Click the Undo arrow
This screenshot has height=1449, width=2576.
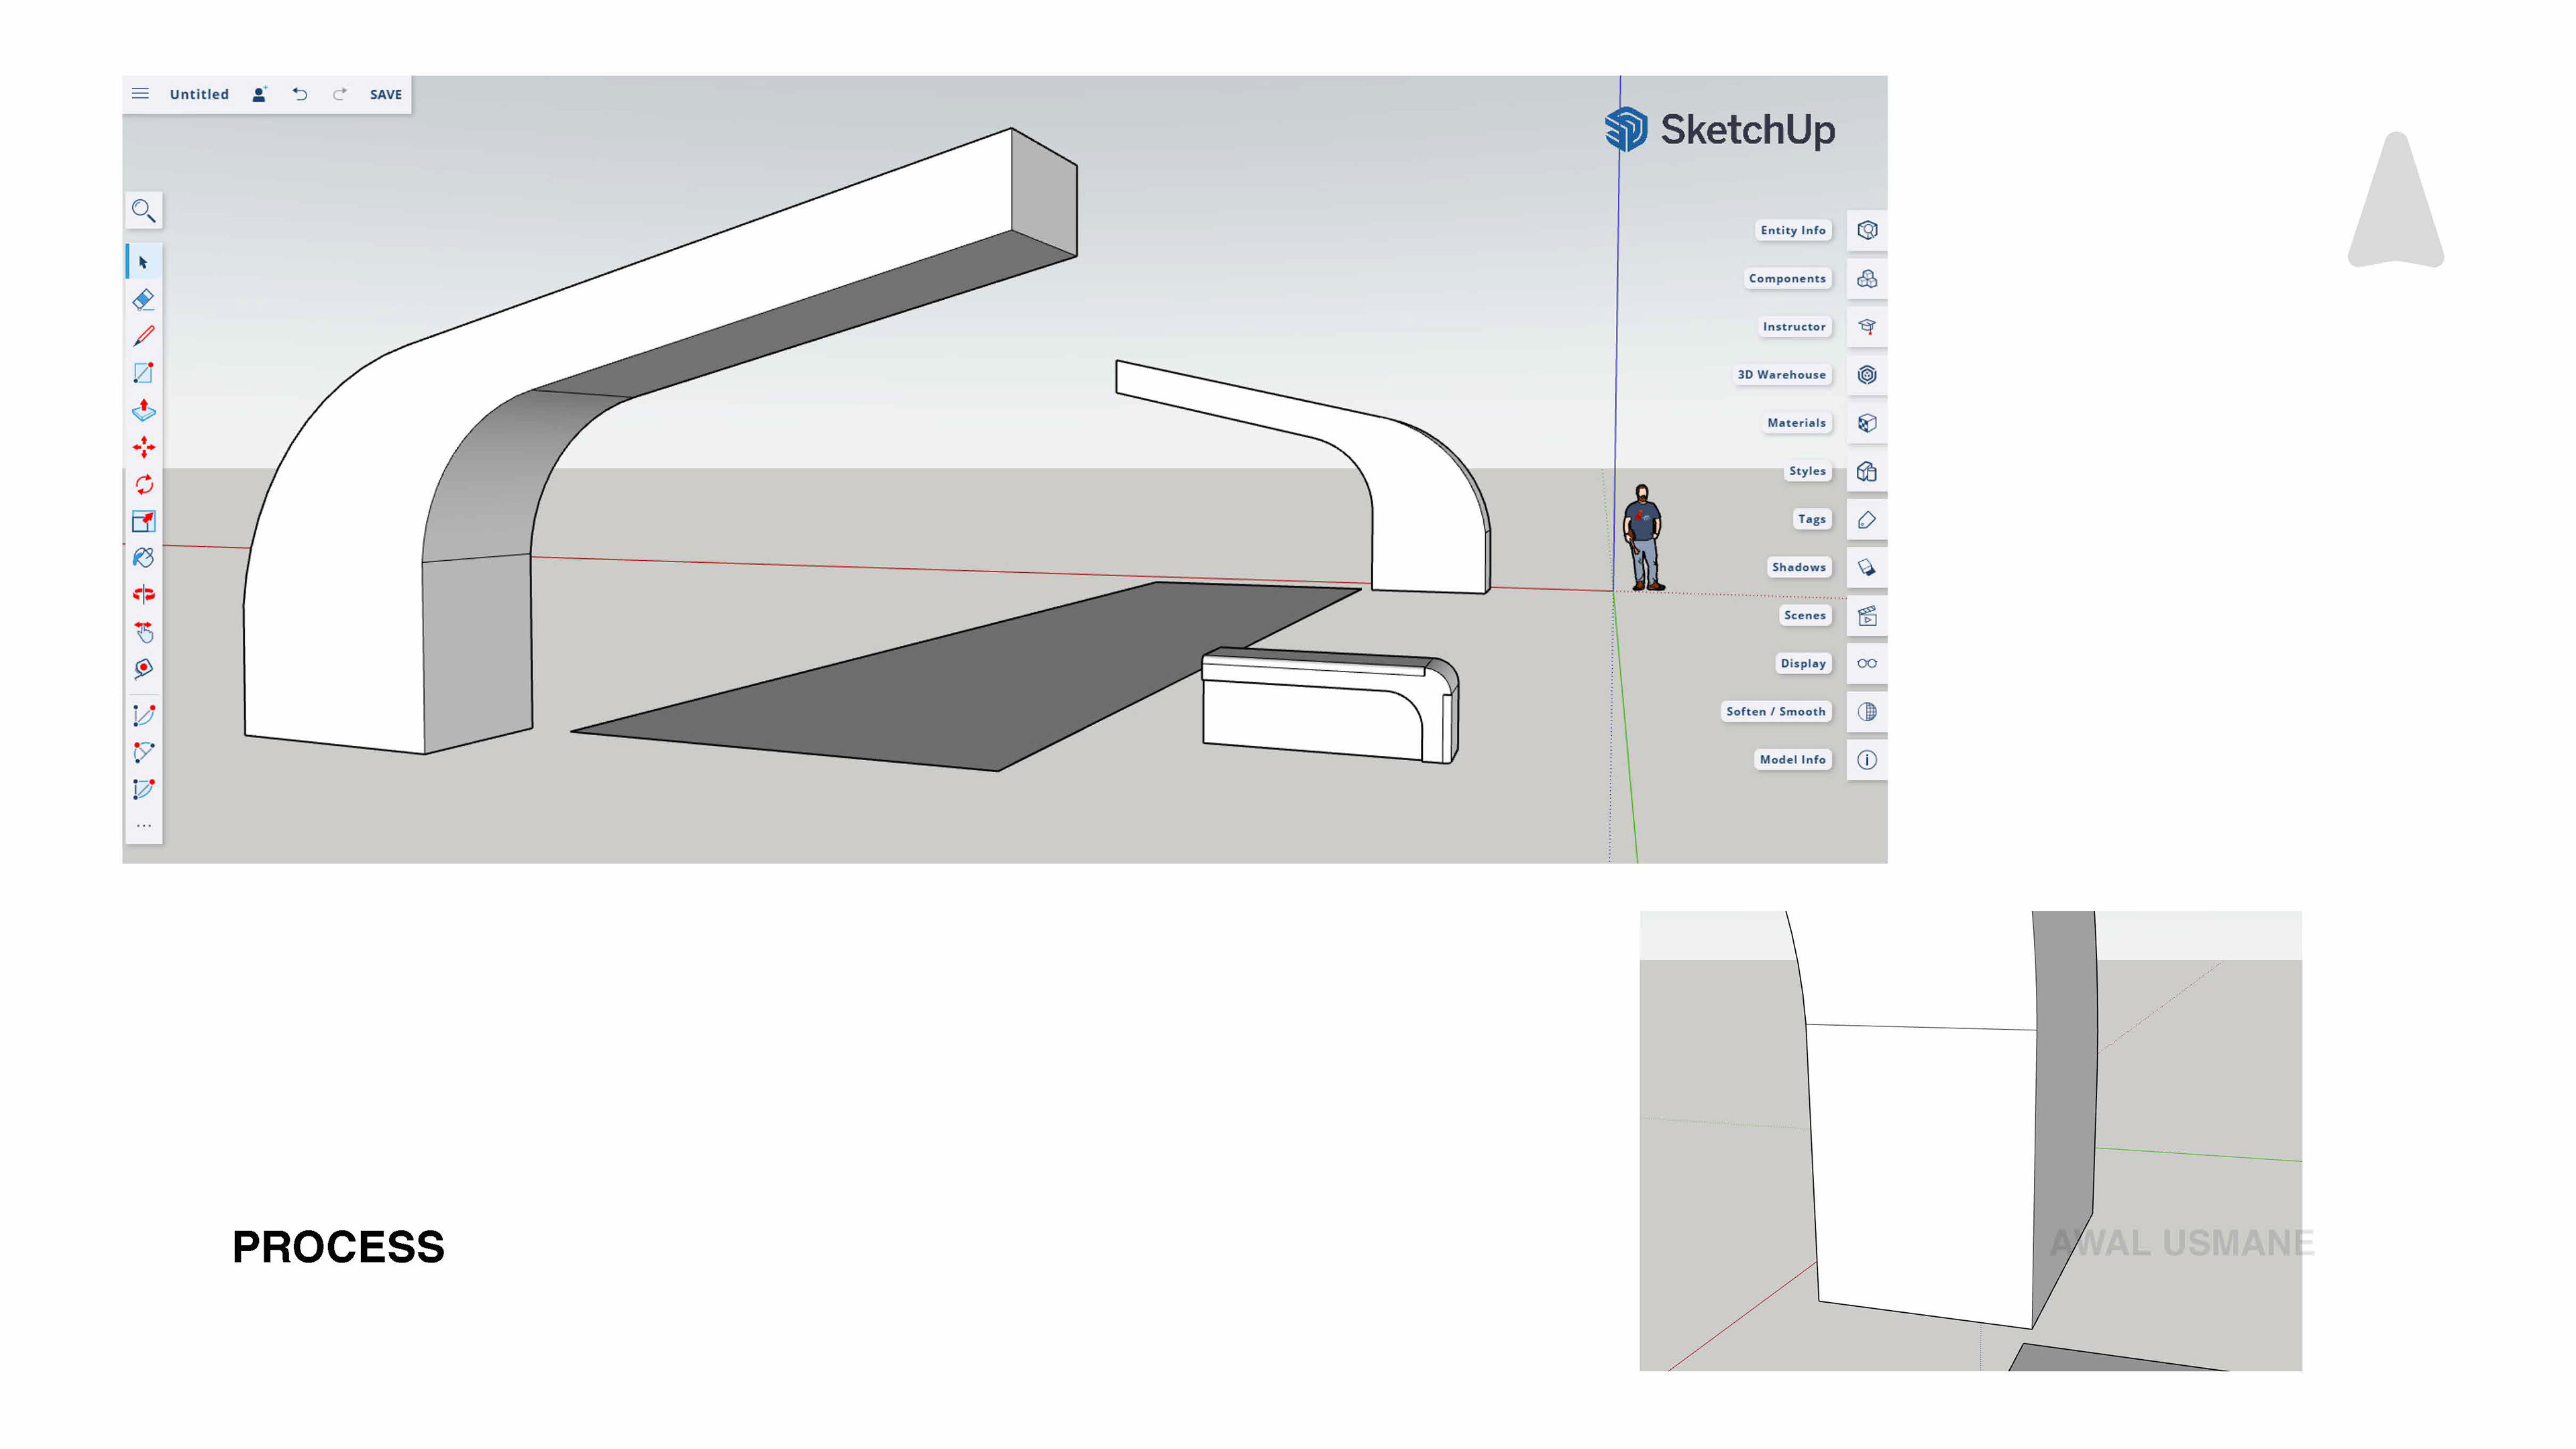[x=299, y=94]
